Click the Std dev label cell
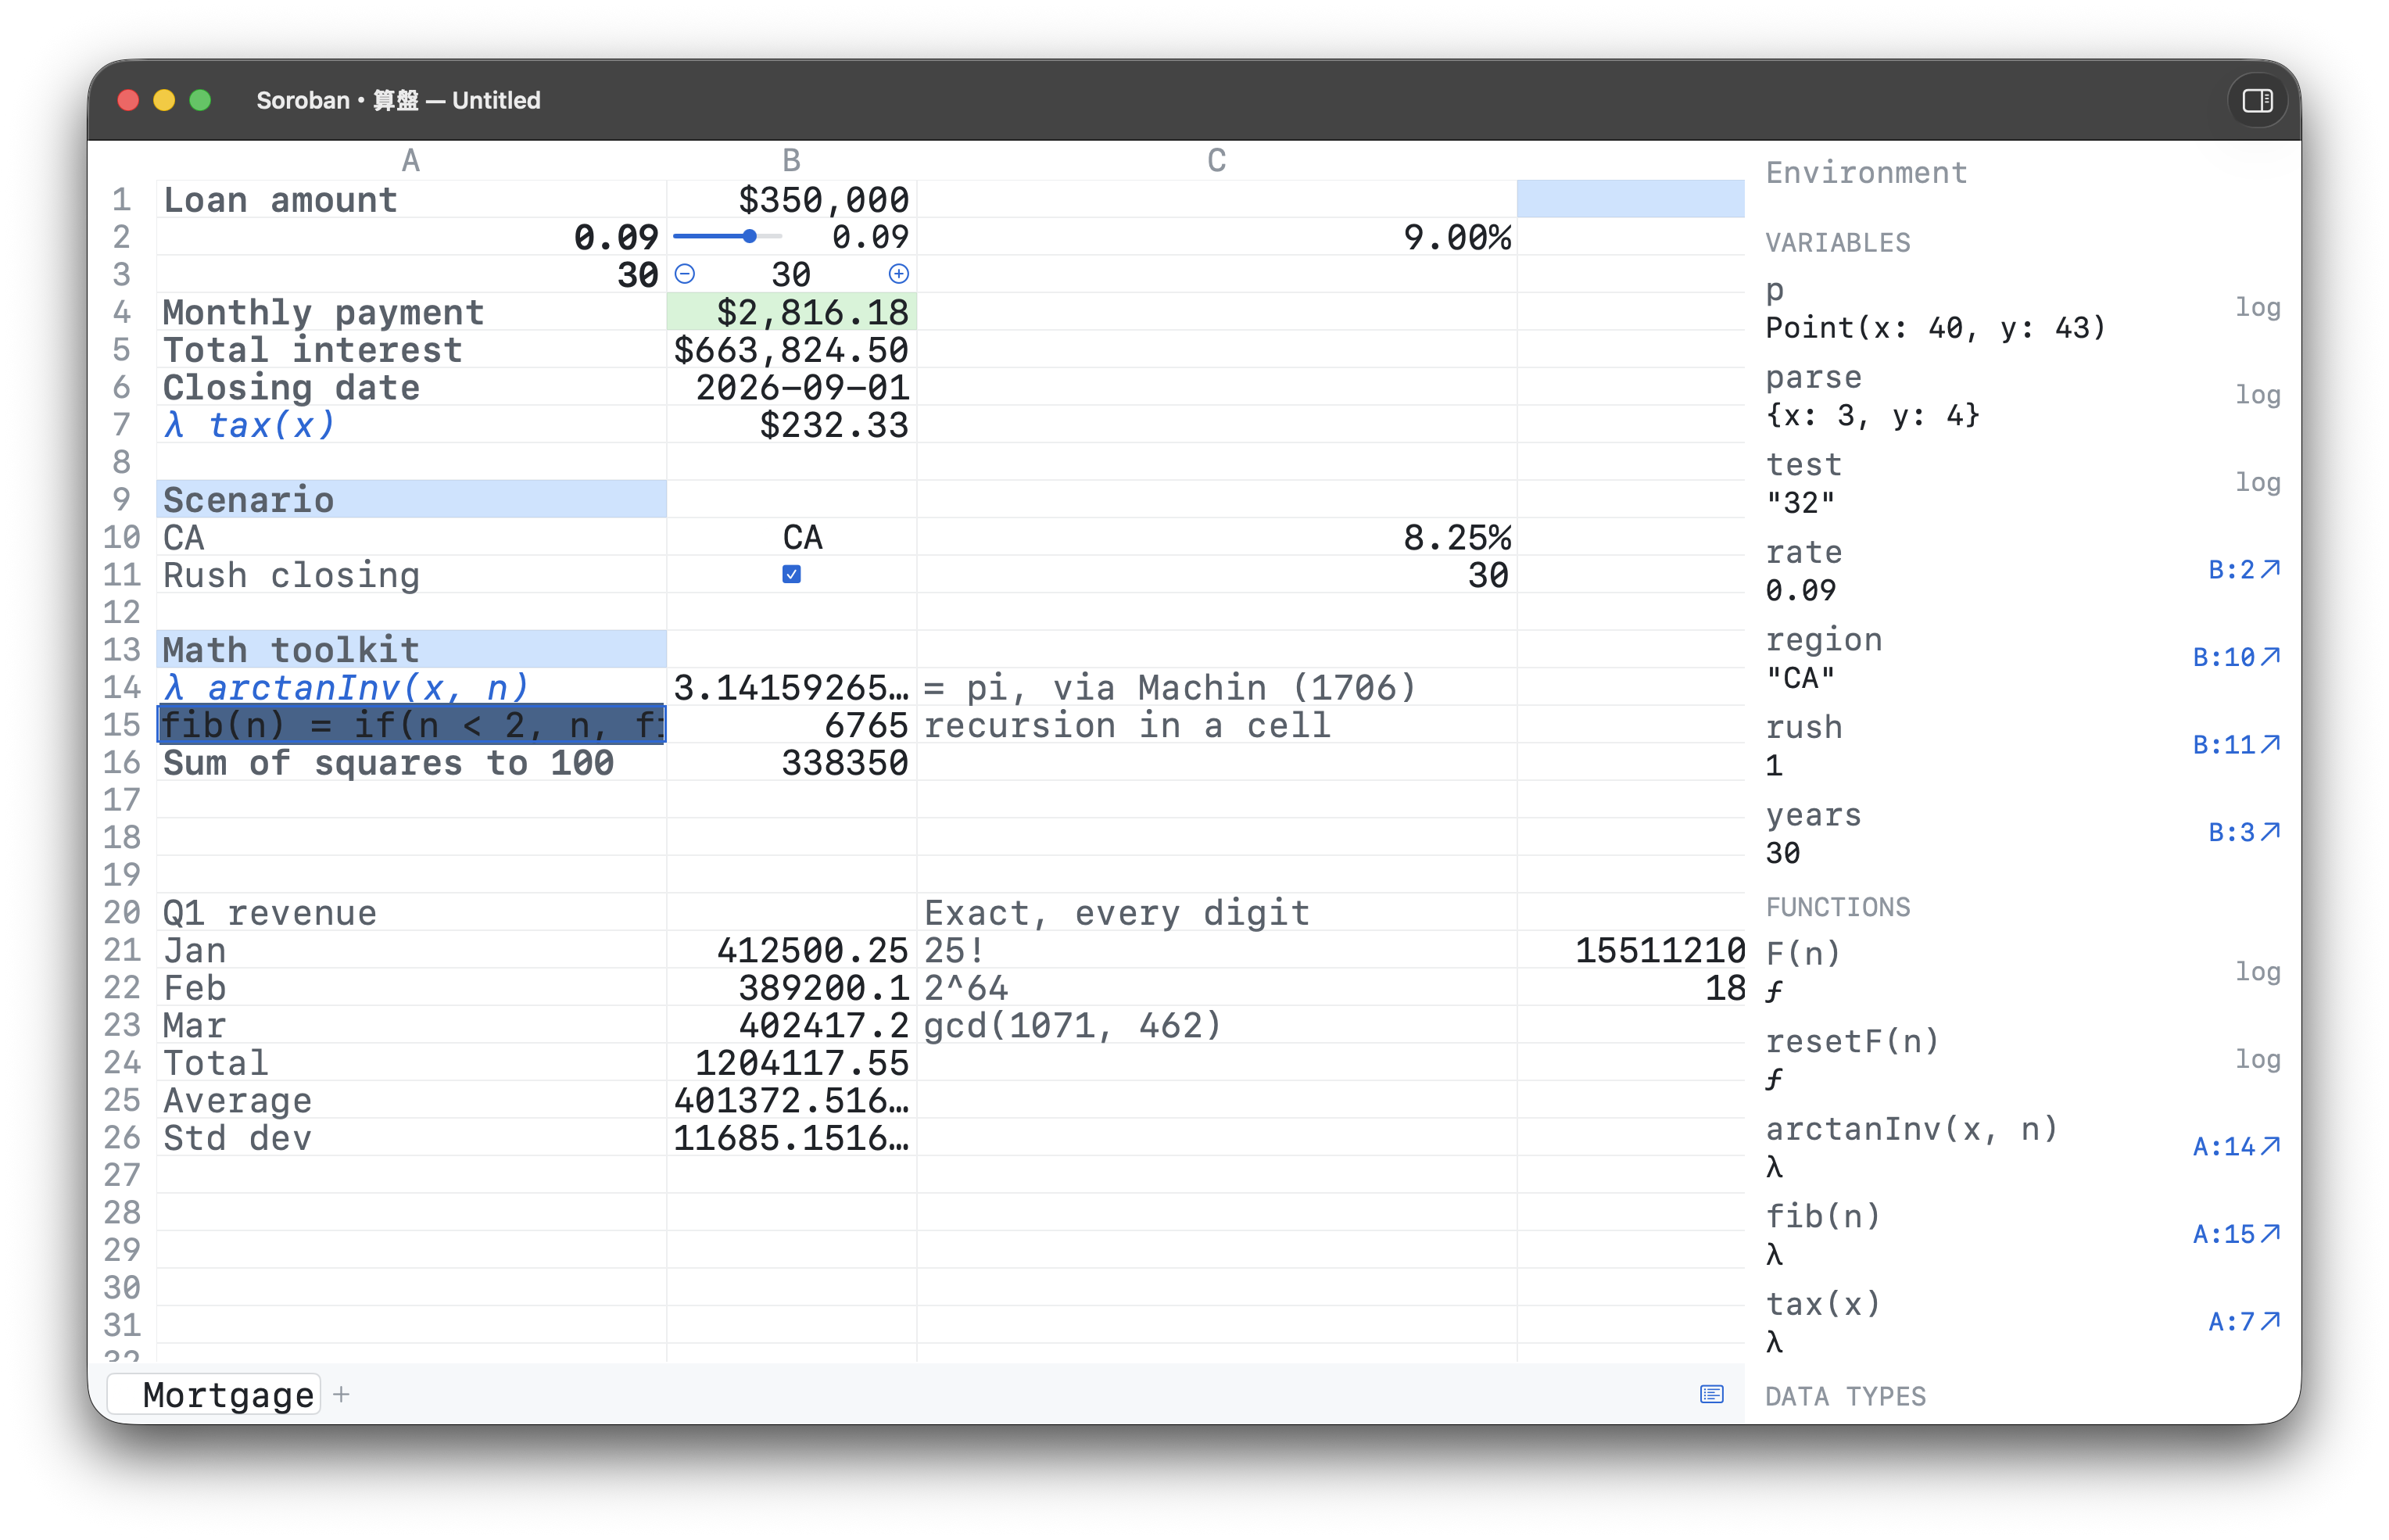 (411, 1138)
